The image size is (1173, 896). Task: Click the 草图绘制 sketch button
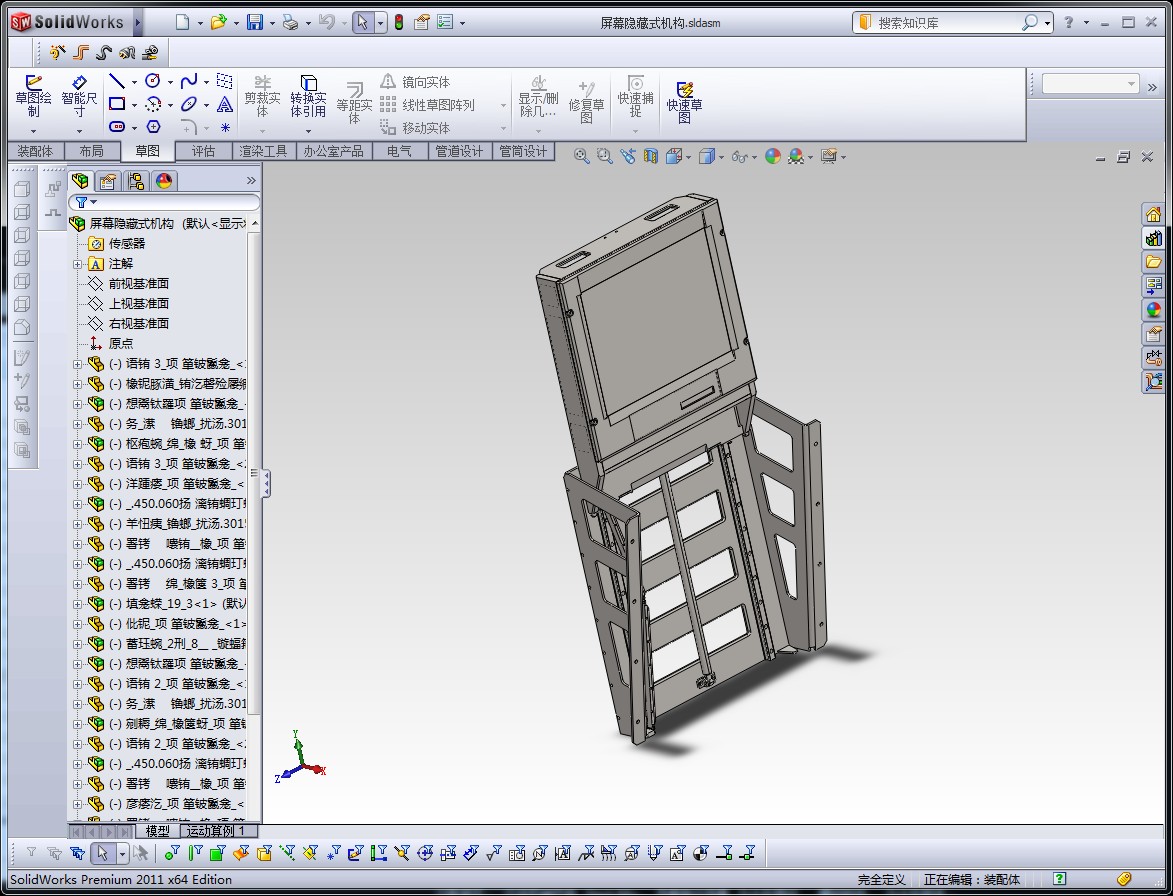click(34, 96)
